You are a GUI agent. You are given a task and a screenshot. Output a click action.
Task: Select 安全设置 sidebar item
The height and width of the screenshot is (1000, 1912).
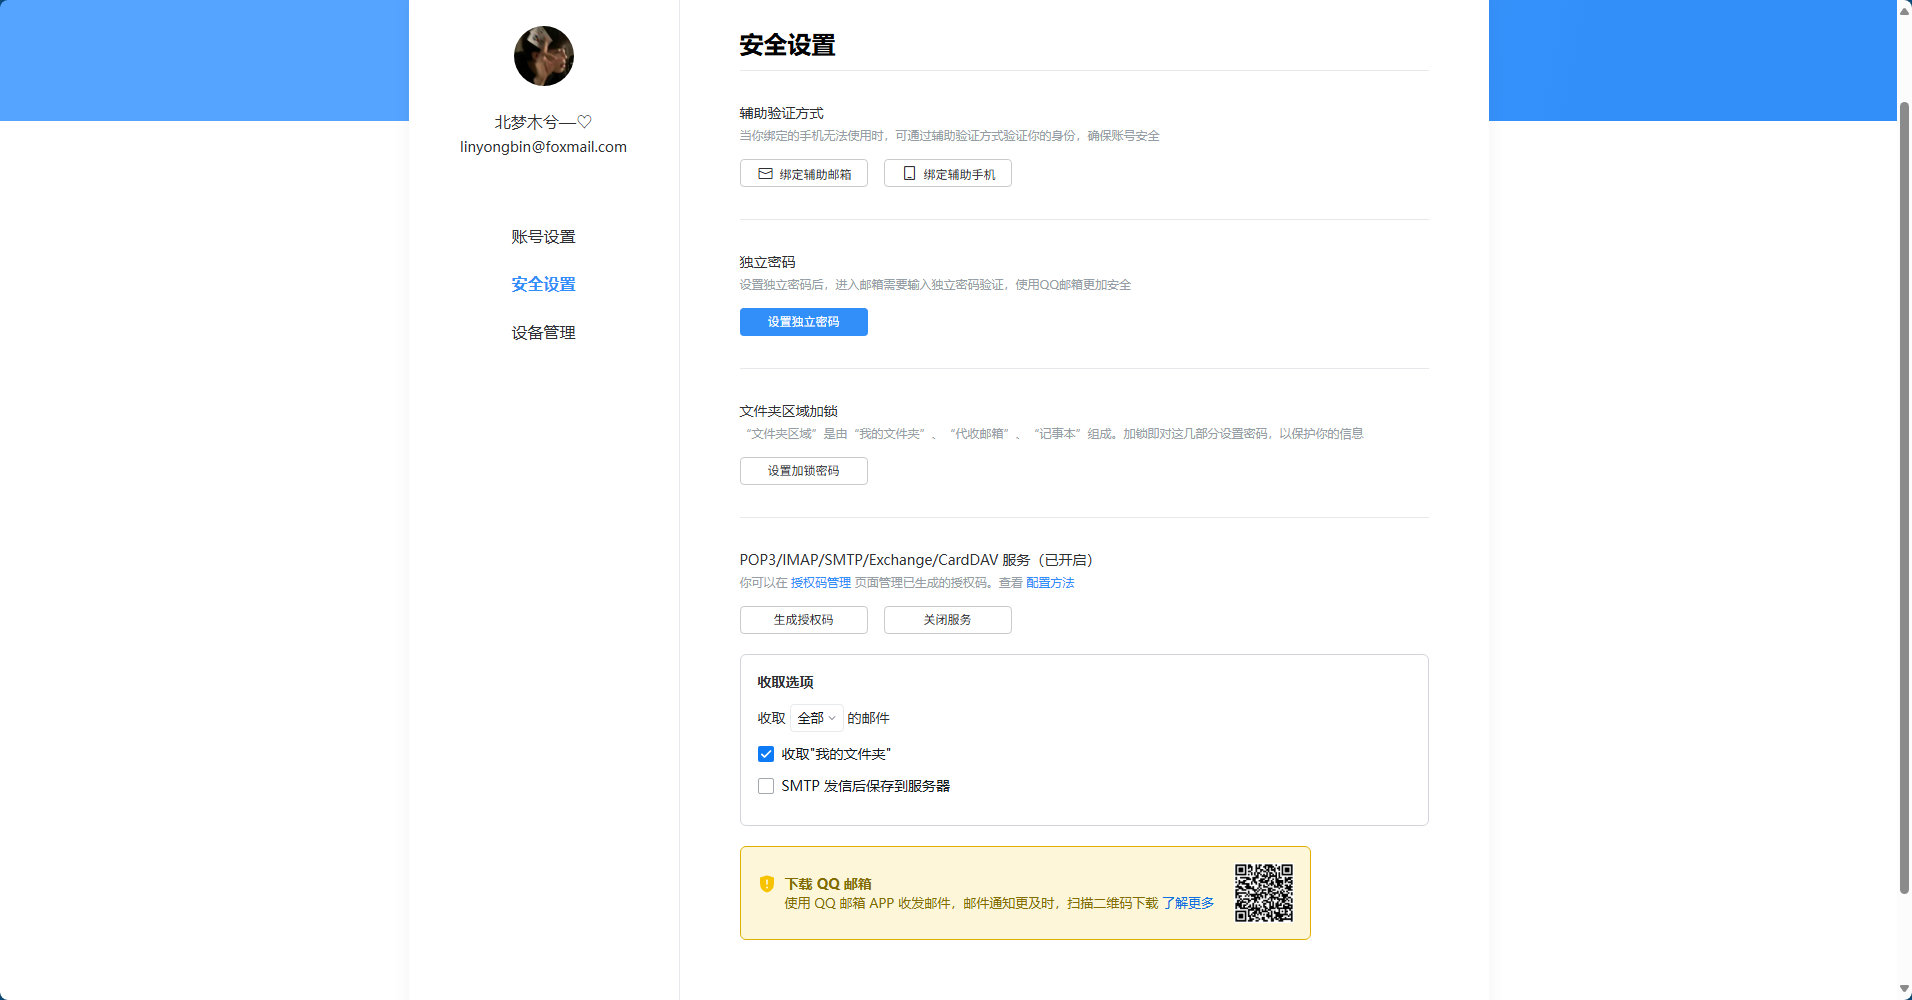pyautogui.click(x=543, y=285)
